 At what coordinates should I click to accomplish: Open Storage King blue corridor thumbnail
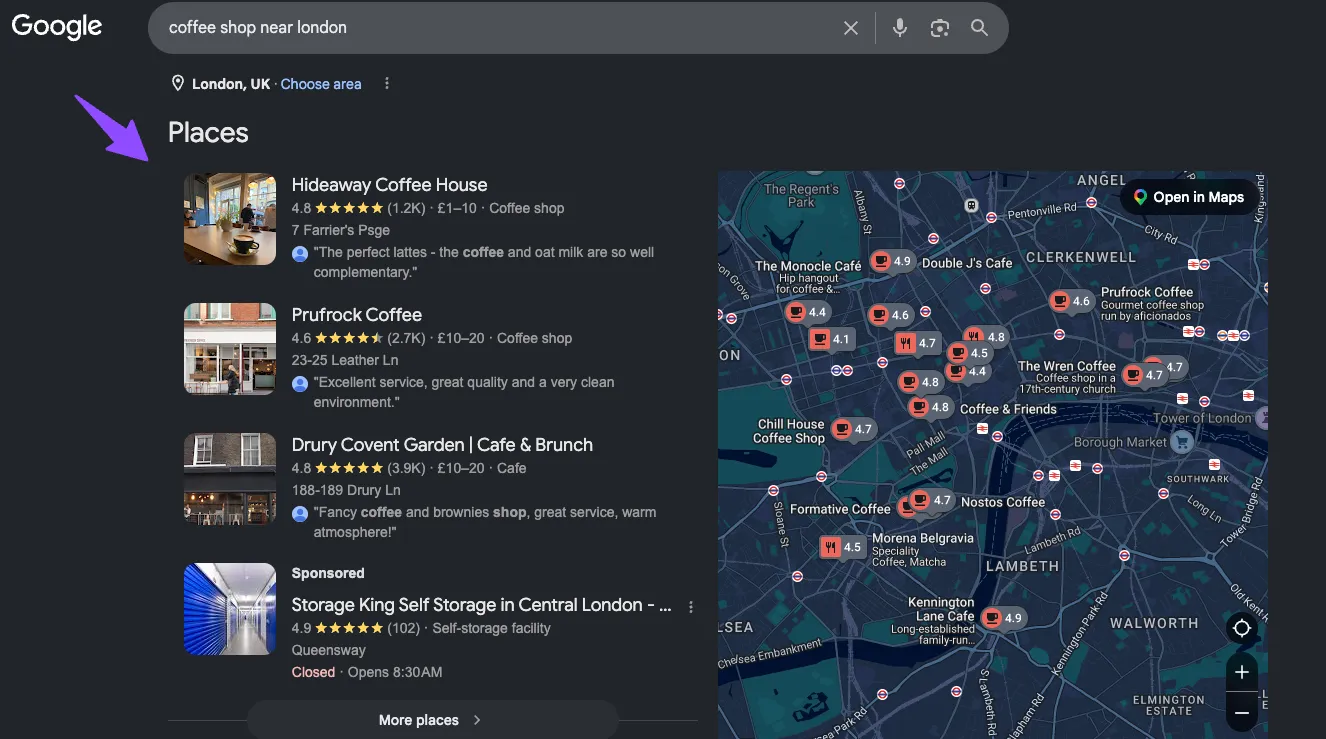(230, 609)
